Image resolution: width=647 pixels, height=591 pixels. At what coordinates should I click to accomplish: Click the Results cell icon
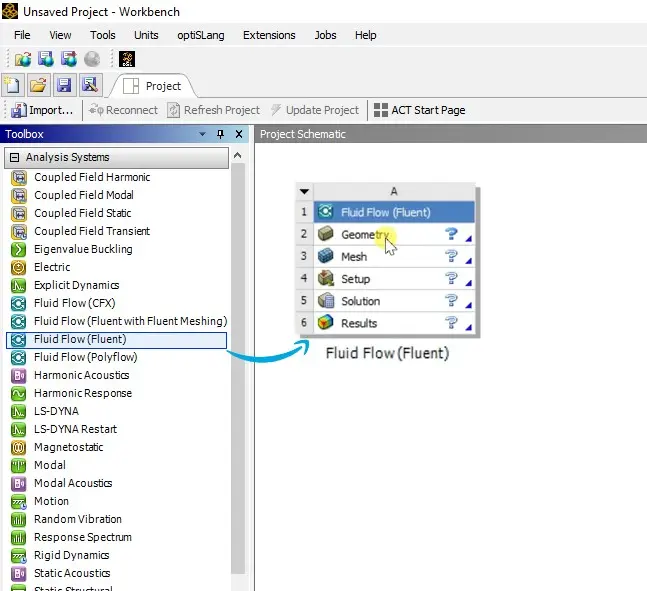pos(326,322)
